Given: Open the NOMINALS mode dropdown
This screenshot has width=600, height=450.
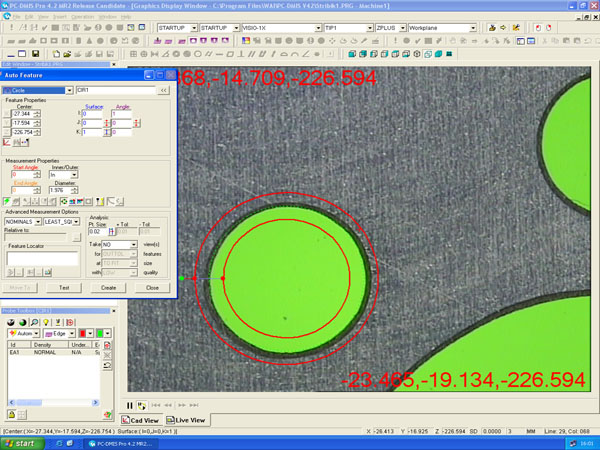Looking at the screenshot, I should pos(38,222).
